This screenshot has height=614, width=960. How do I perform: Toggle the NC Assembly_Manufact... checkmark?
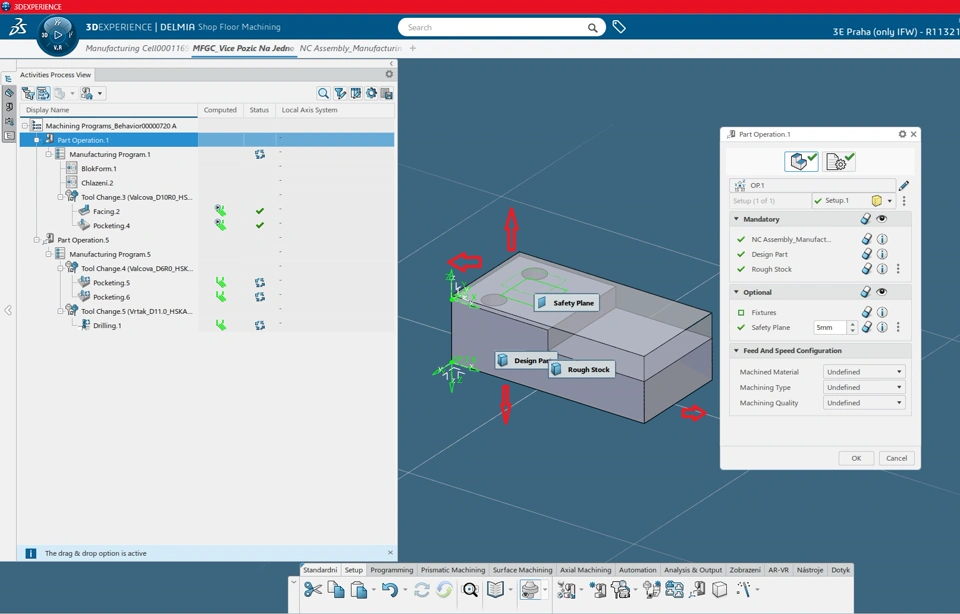741,239
